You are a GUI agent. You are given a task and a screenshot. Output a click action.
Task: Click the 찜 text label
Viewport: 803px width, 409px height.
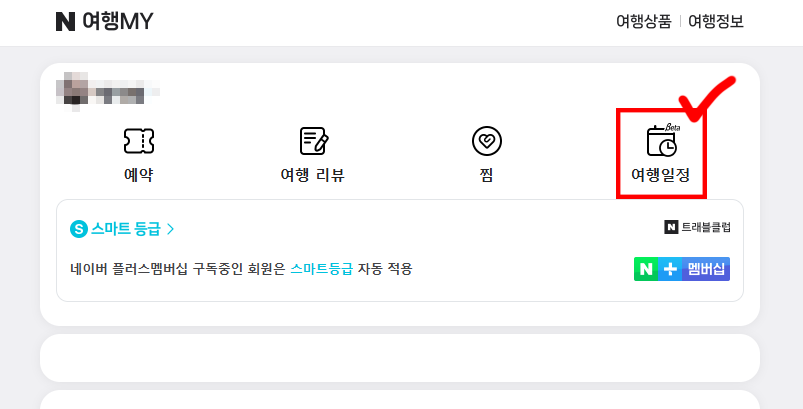click(487, 176)
